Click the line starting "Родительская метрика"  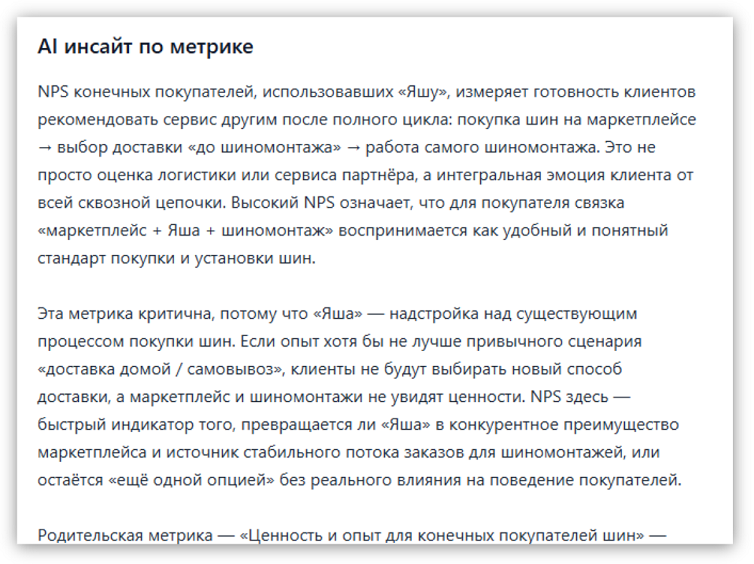(x=352, y=535)
